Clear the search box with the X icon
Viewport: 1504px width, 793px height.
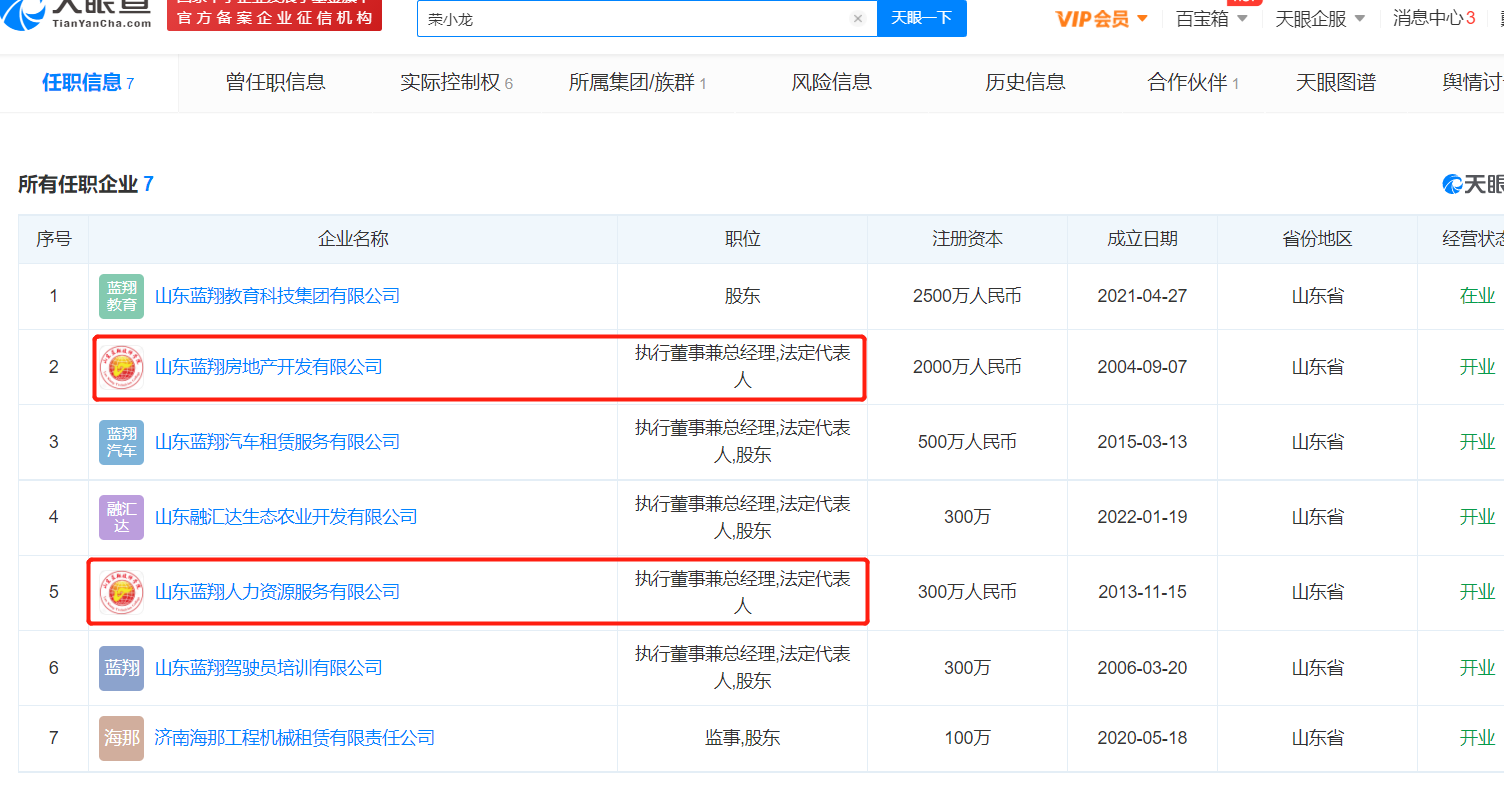coord(857,18)
